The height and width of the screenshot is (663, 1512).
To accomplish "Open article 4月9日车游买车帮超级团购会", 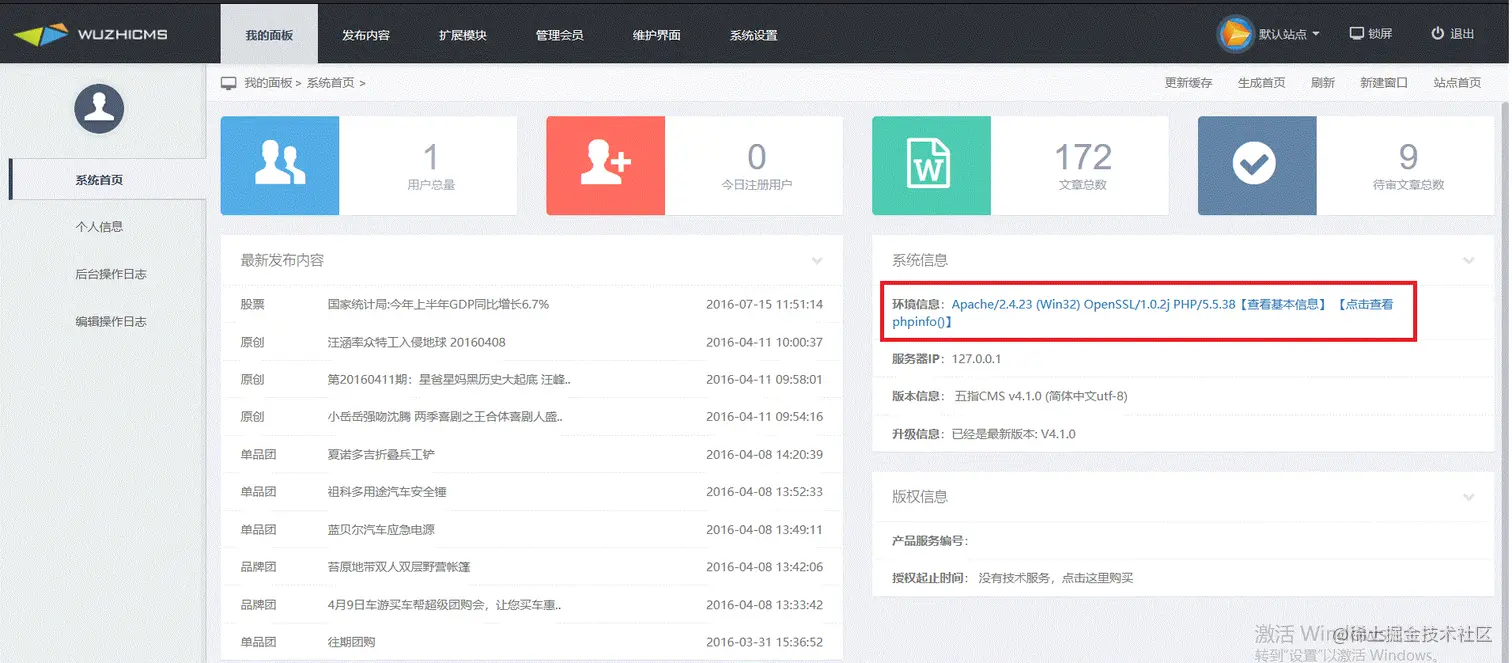I will (x=444, y=605).
